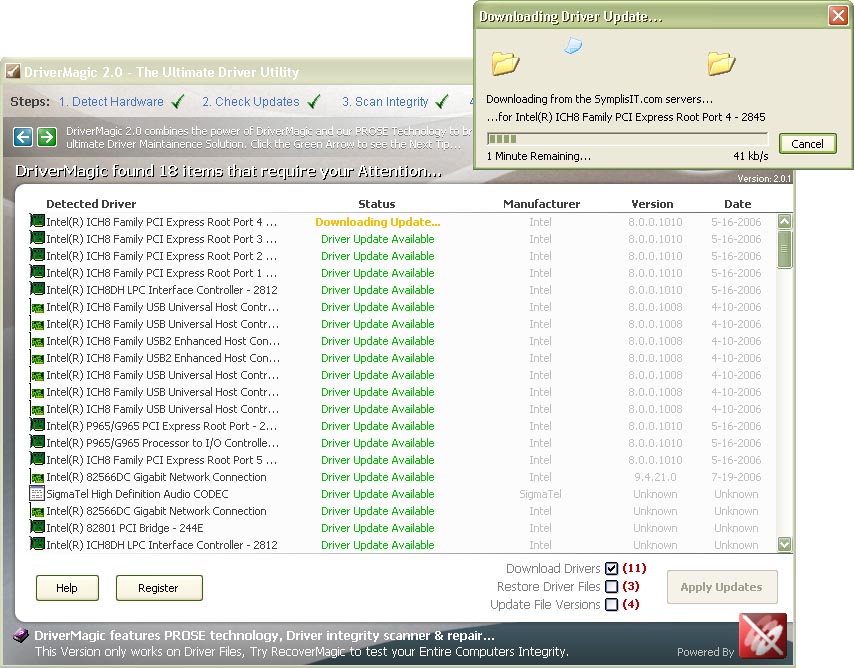Click icon of 82801 PCI Bridge - 244E
This screenshot has width=854, height=668.
[37, 527]
